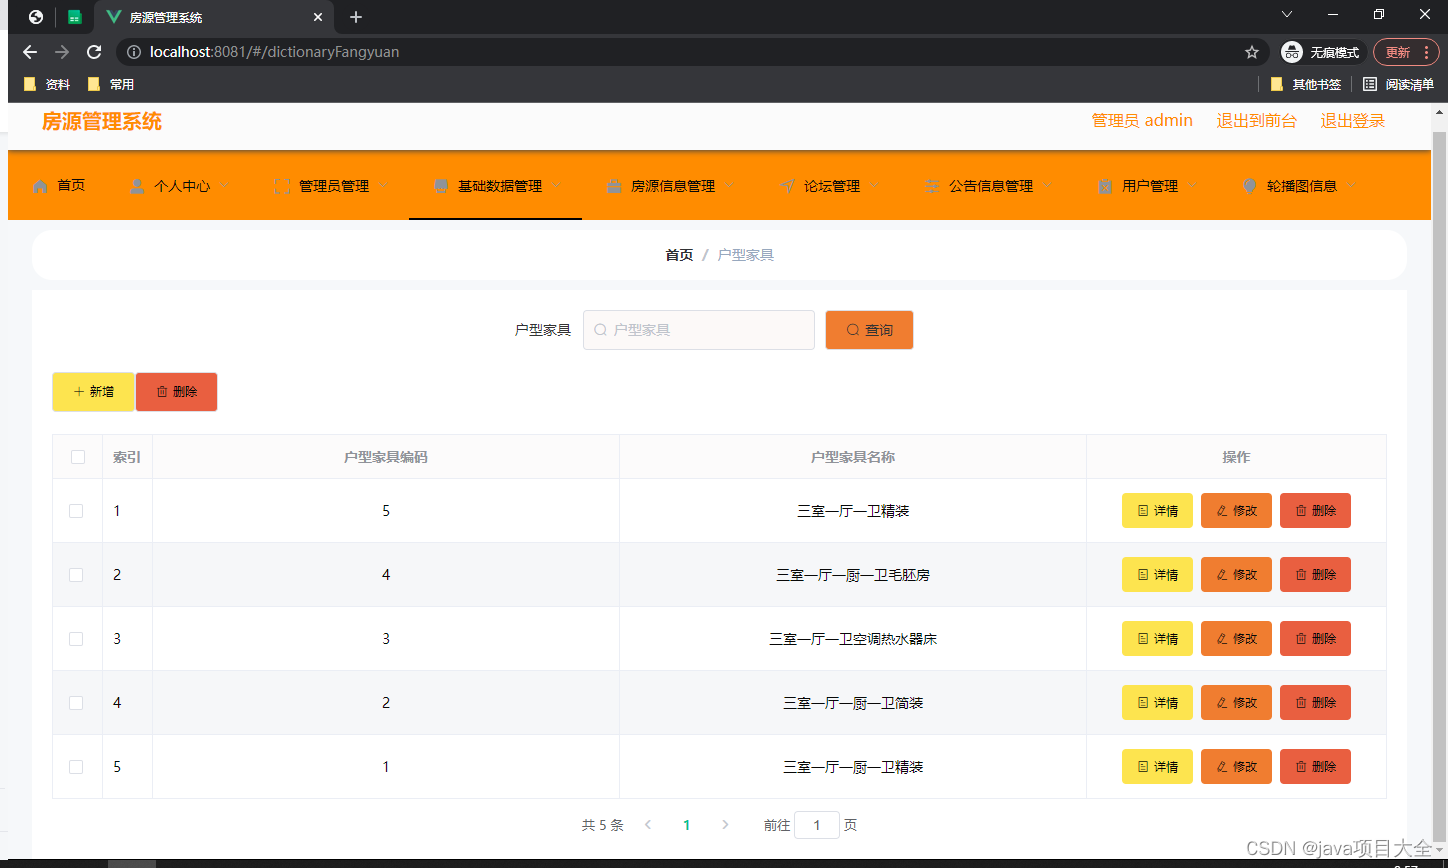Click the browser back arrow
Screen dimensions: 1448x868
click(x=30, y=52)
